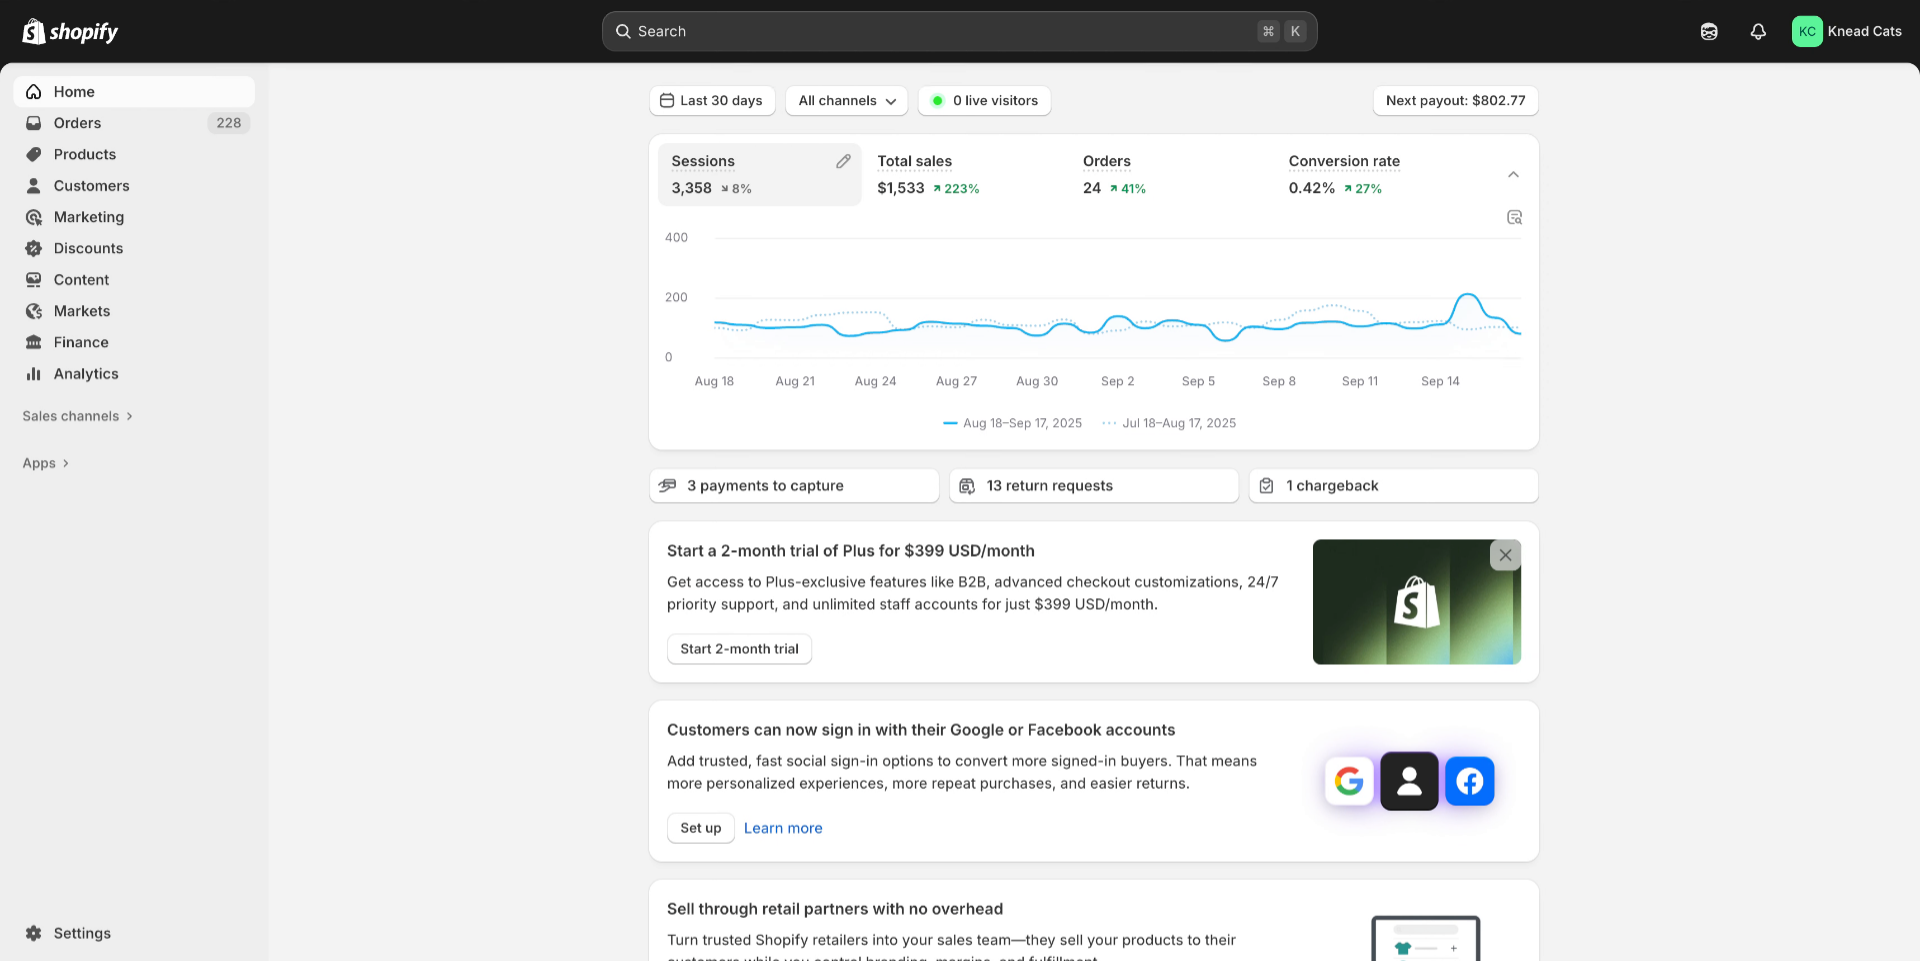Click Start 2-month trial button

pos(739,649)
